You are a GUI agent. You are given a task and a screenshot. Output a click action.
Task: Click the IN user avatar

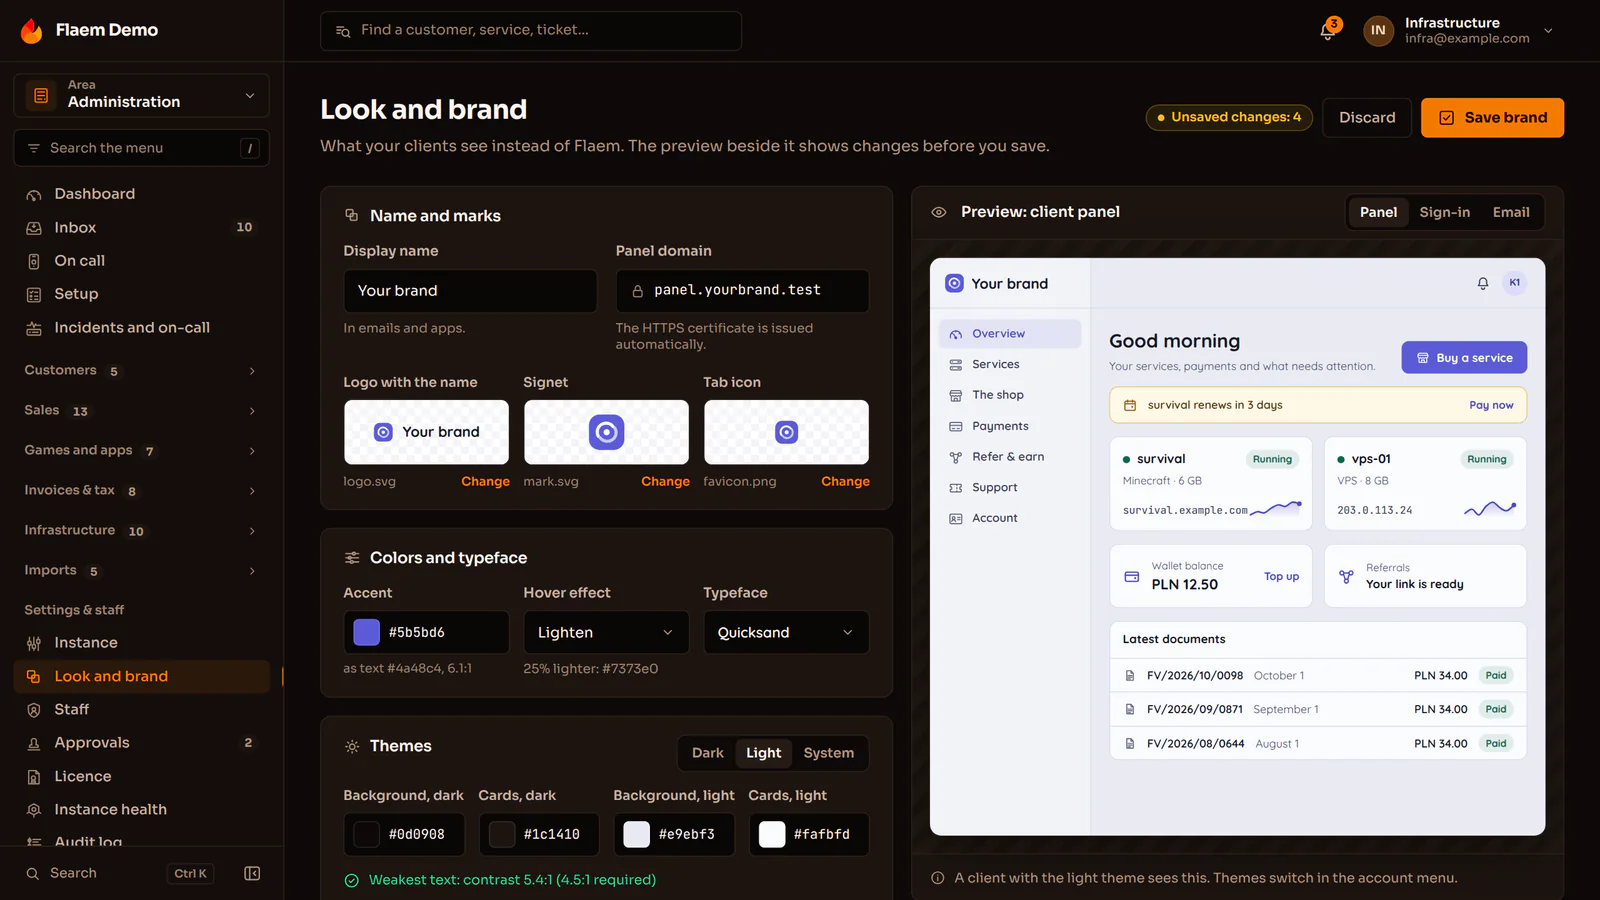pyautogui.click(x=1378, y=31)
